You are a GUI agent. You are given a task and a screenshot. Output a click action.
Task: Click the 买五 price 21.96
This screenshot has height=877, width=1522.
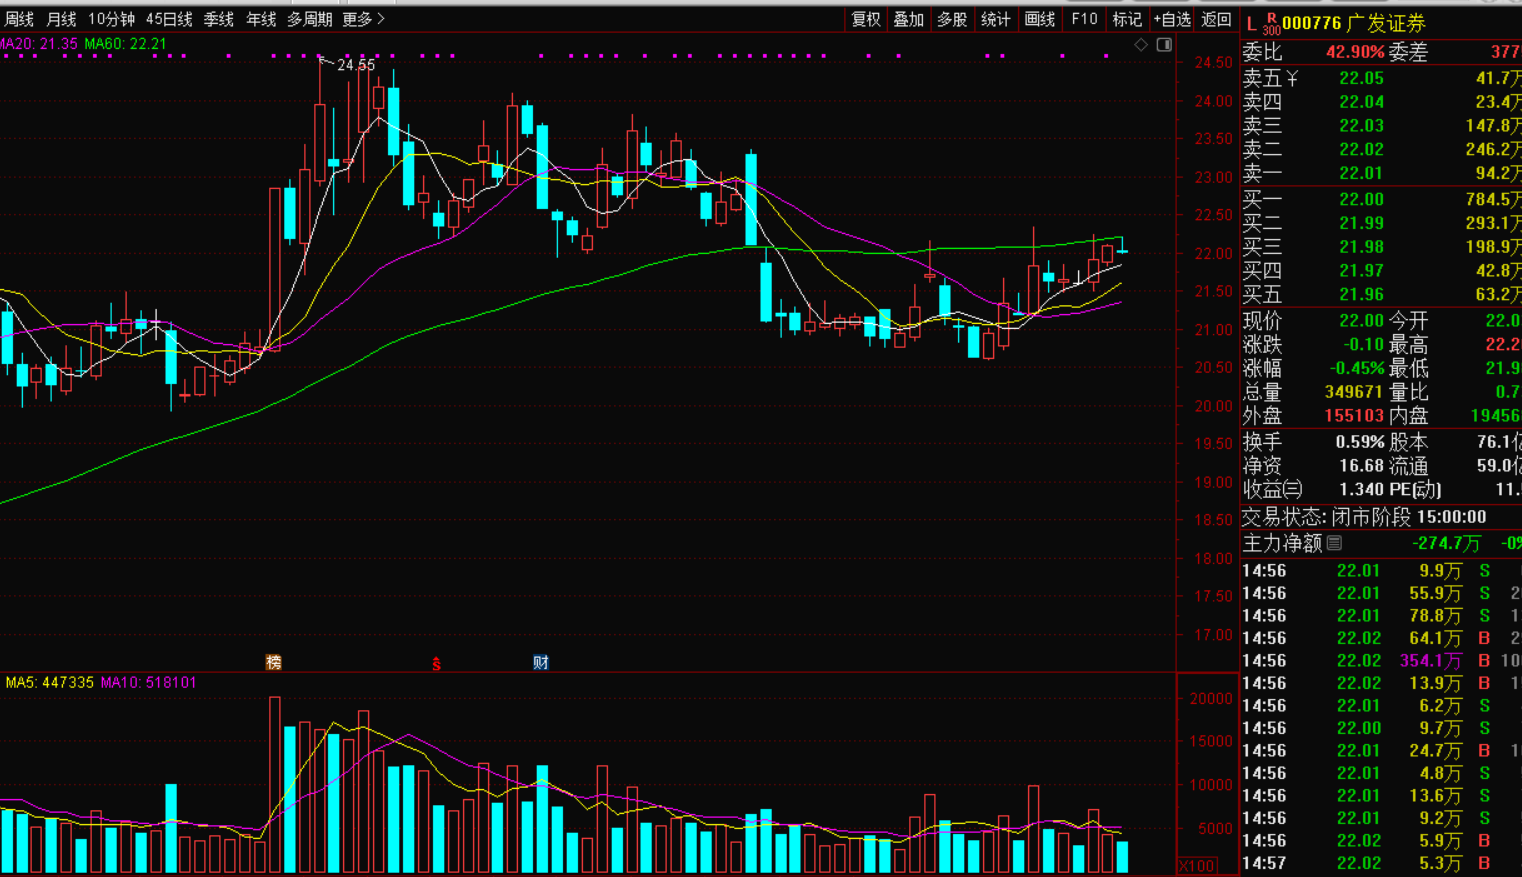pos(1361,295)
